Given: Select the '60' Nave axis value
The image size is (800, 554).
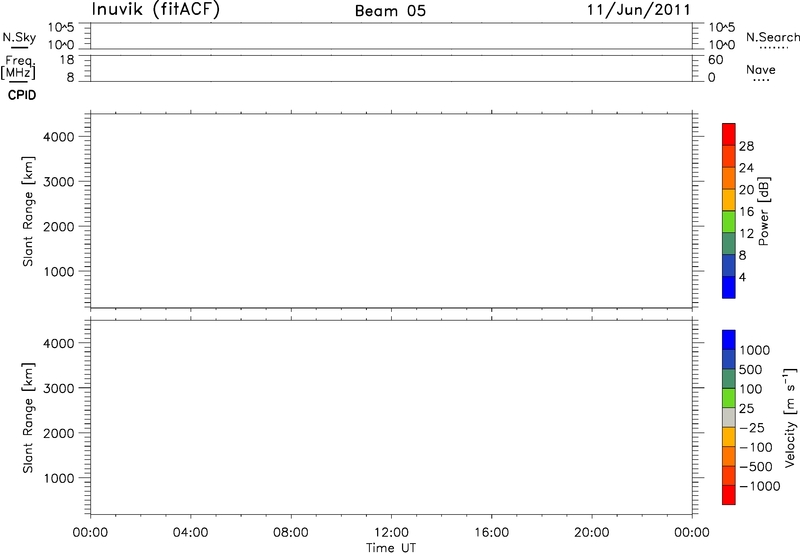Looking at the screenshot, I should (x=715, y=60).
